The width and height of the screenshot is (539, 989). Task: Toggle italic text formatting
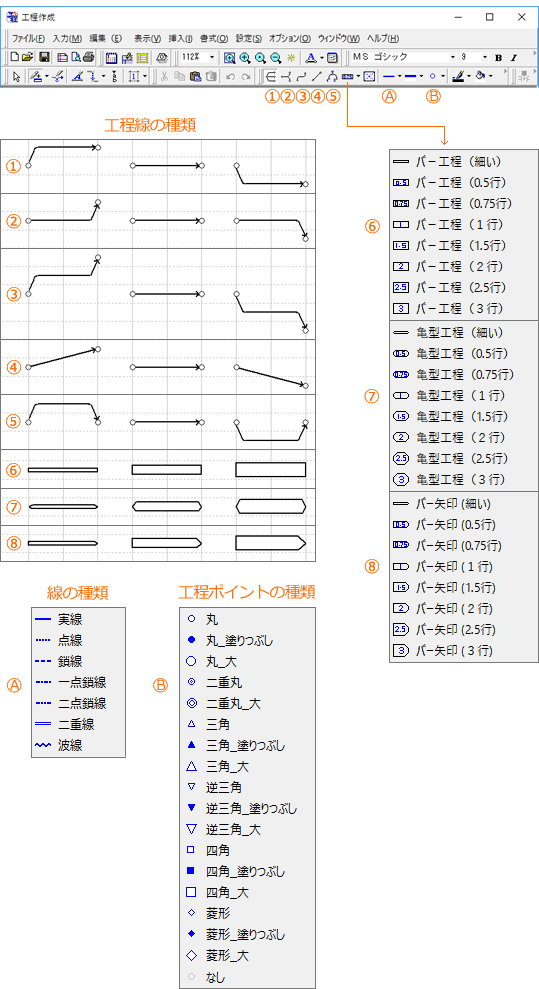click(514, 57)
